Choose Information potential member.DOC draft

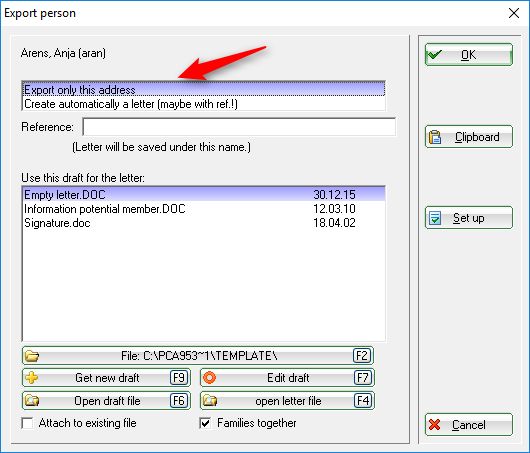(x=204, y=209)
